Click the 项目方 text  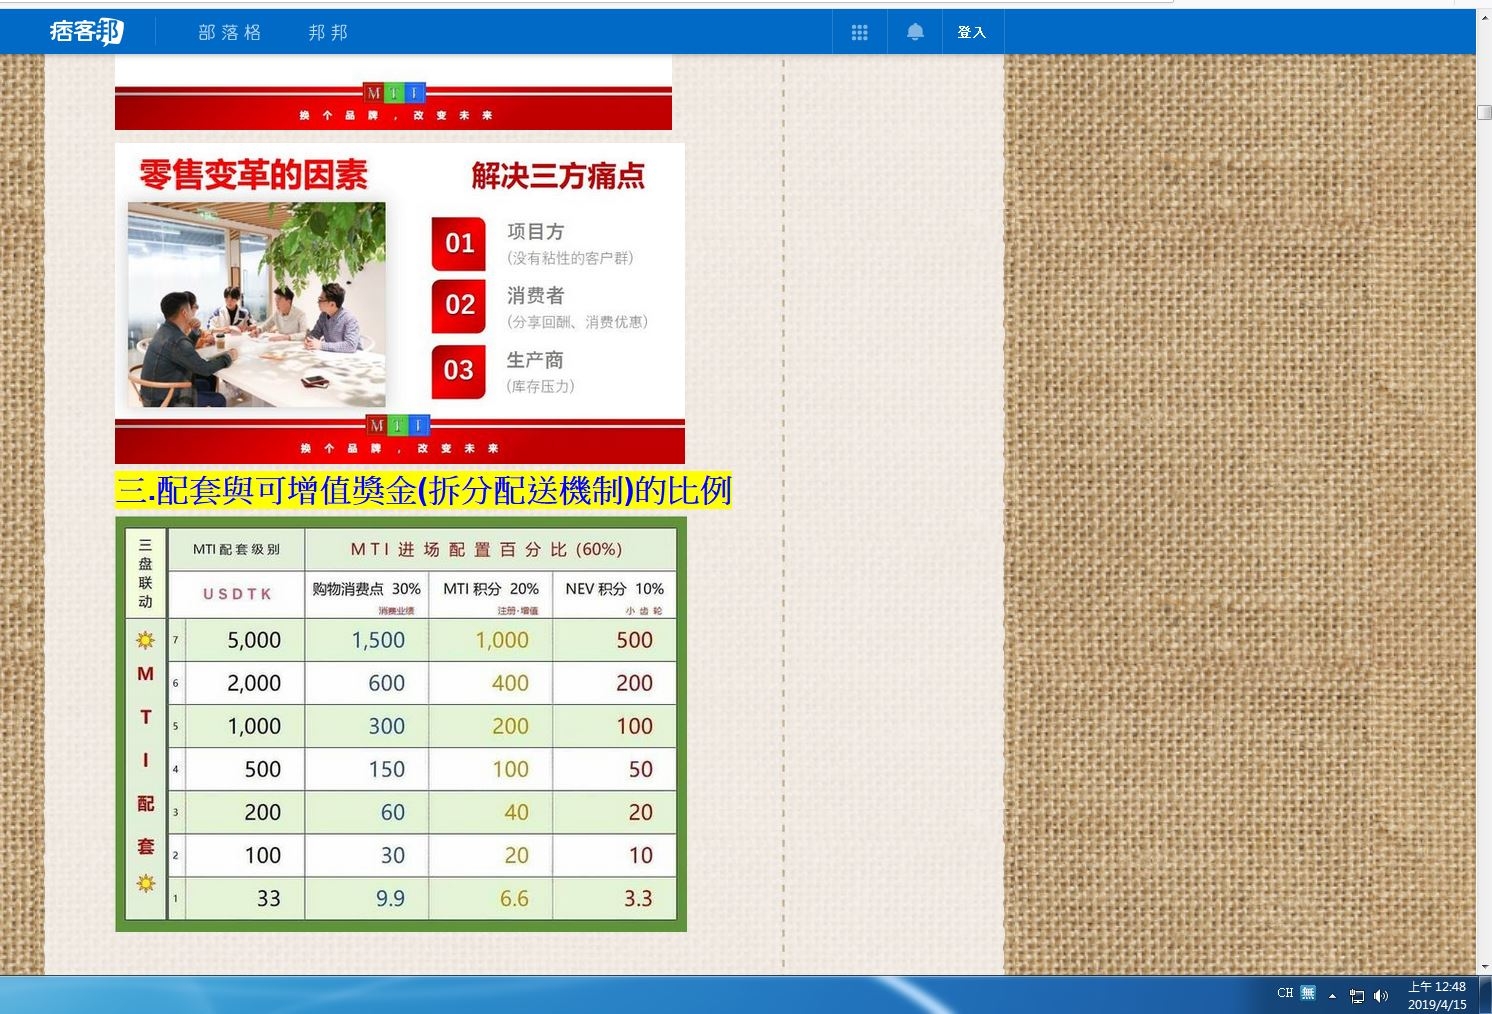pos(536,232)
